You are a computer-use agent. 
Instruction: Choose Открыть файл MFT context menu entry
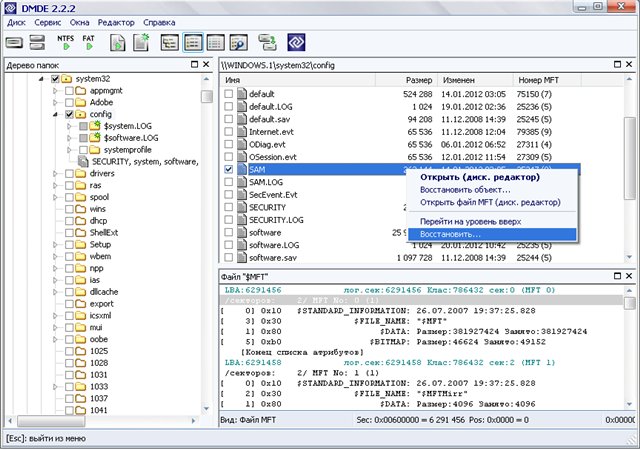pos(490,203)
